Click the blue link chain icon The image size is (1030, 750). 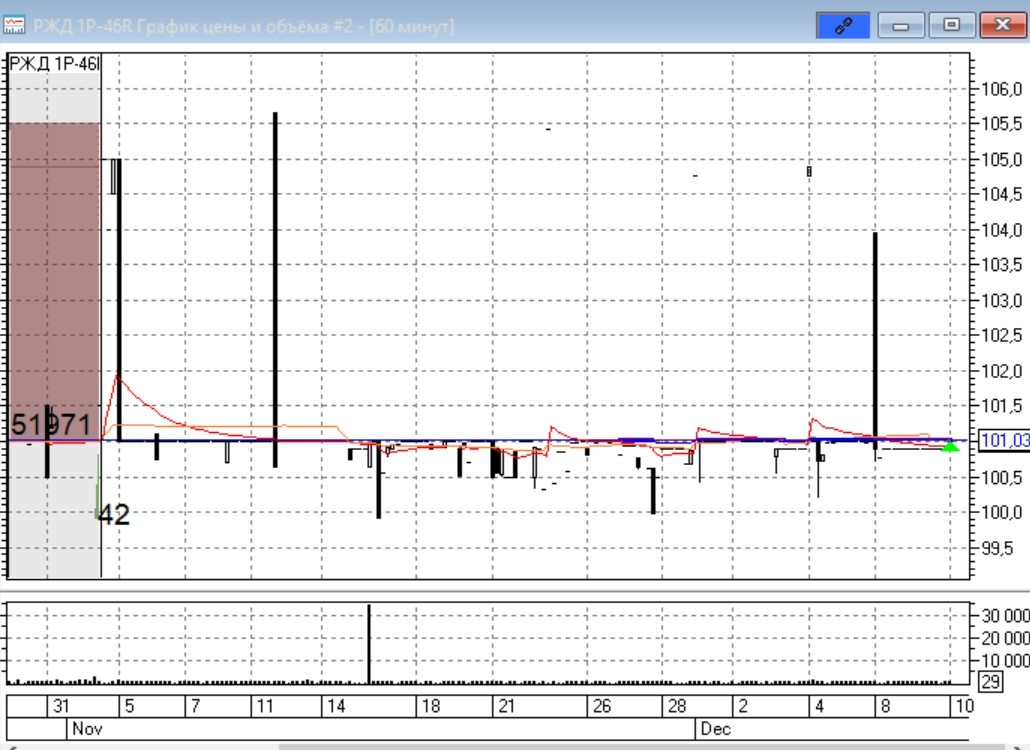coord(843,26)
